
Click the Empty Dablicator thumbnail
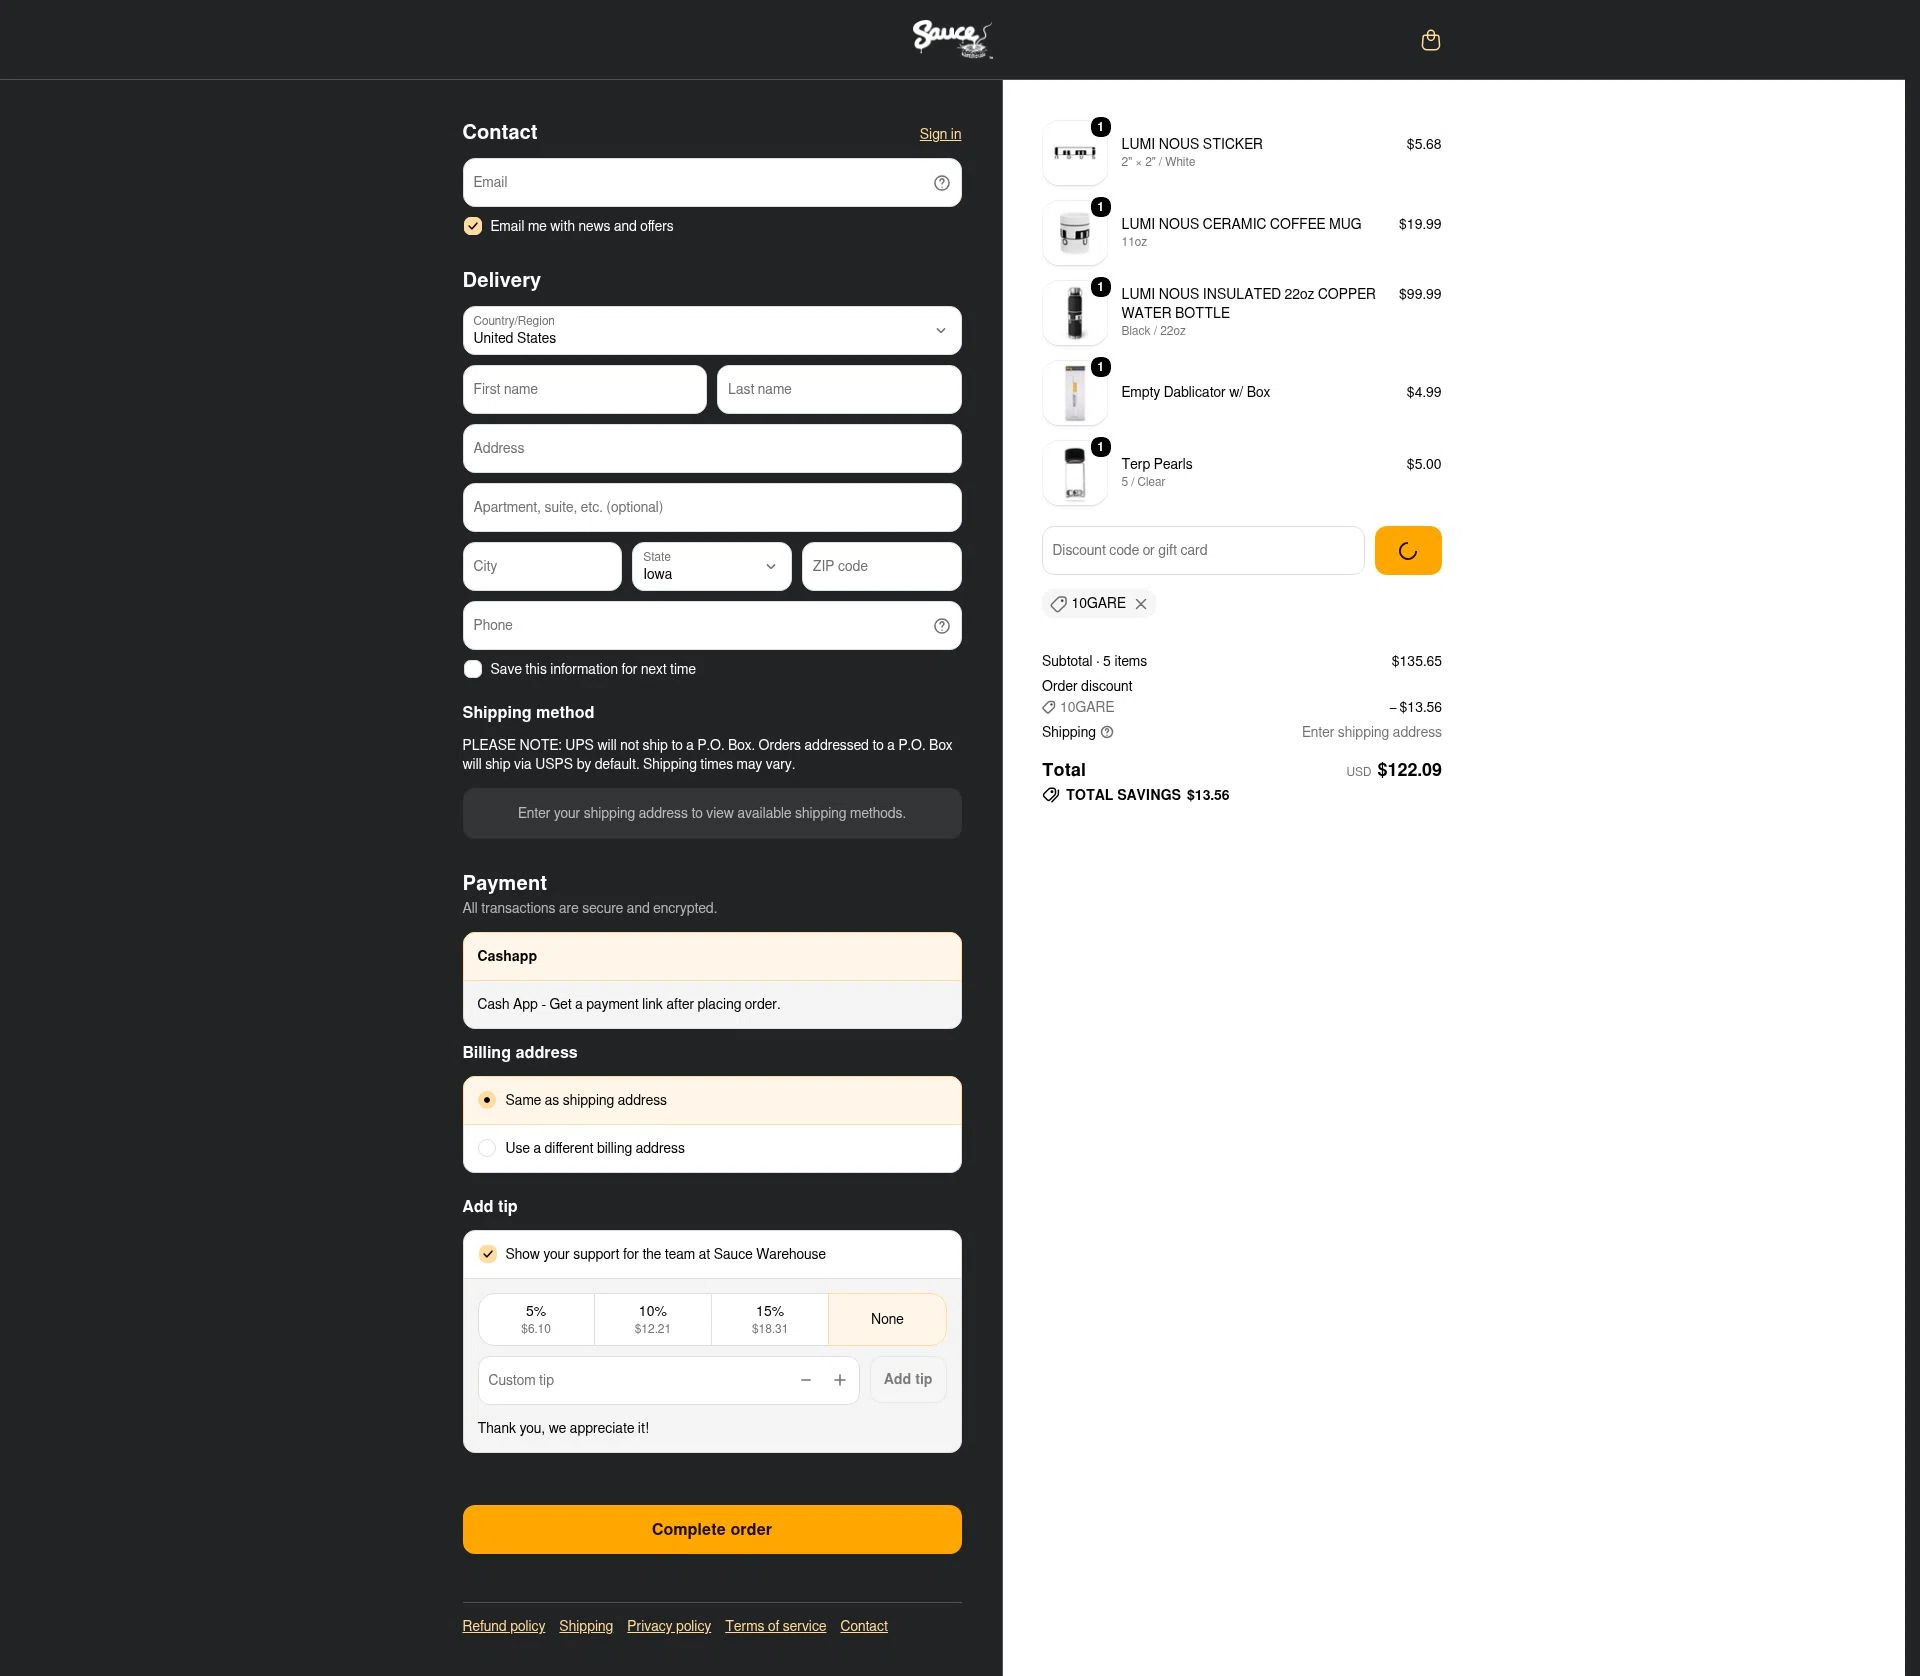(x=1075, y=393)
